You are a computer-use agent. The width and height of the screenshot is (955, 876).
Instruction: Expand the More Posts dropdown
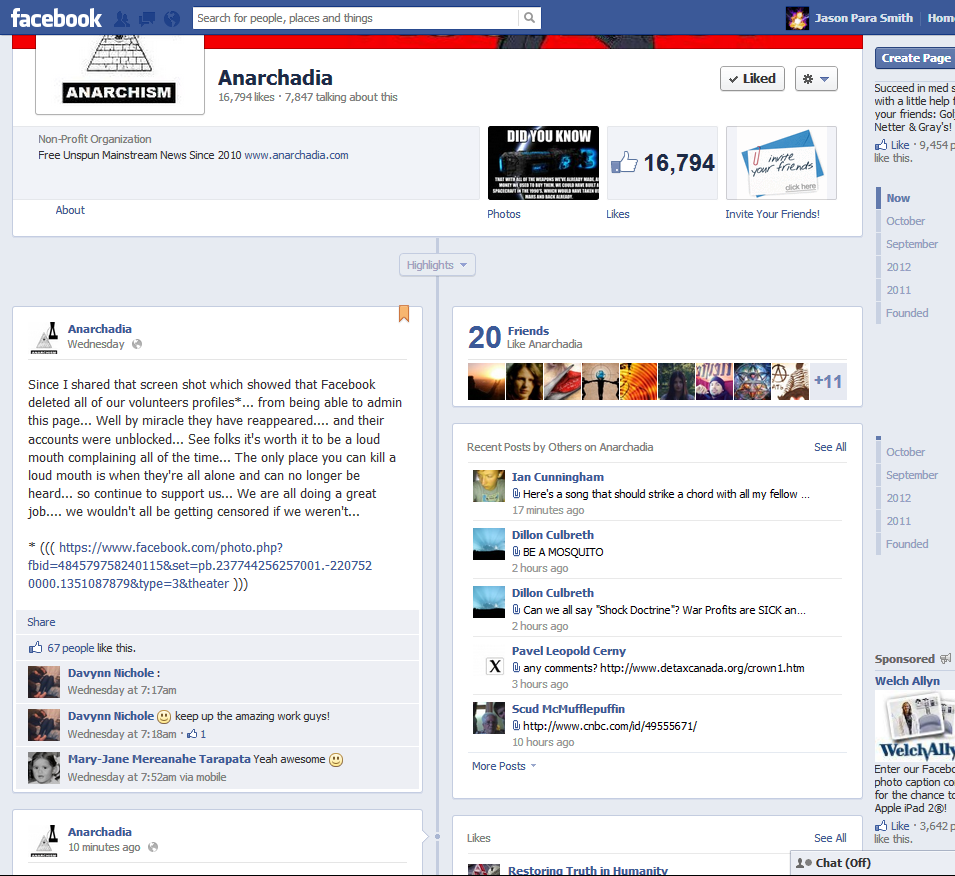(x=504, y=766)
